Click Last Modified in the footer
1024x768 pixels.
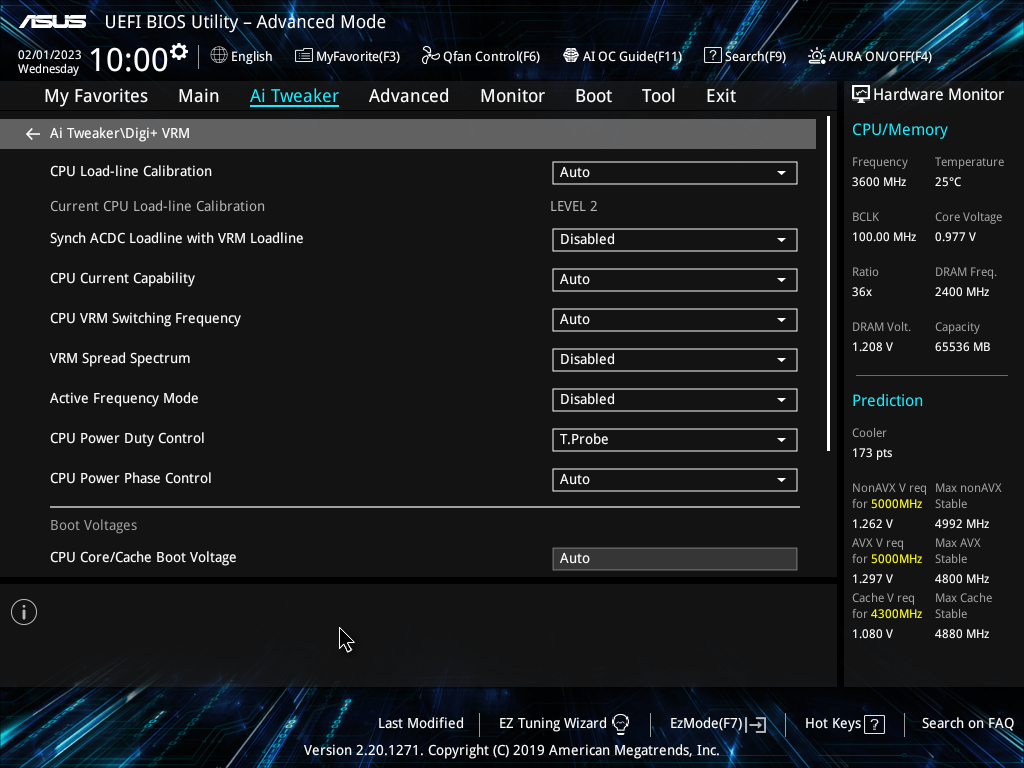tap(421, 724)
